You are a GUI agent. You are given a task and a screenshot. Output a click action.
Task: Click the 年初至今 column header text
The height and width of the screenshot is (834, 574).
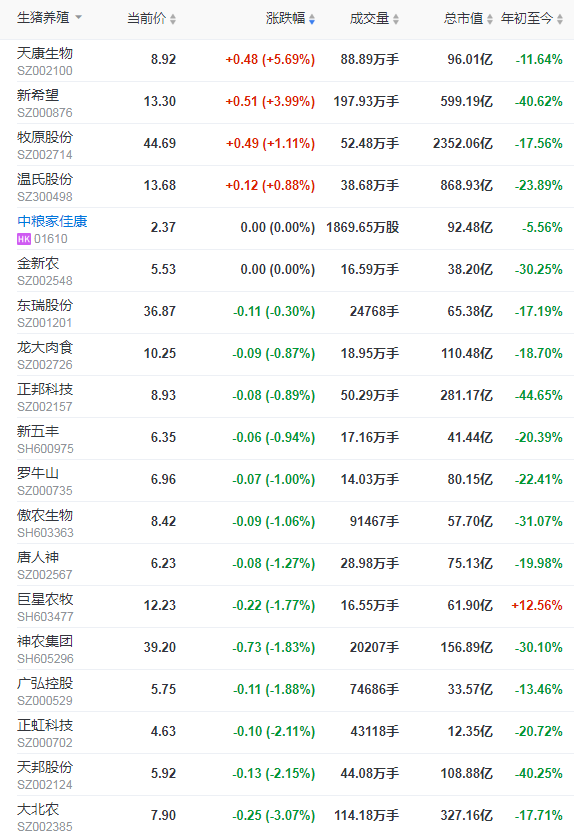pyautogui.click(x=527, y=19)
